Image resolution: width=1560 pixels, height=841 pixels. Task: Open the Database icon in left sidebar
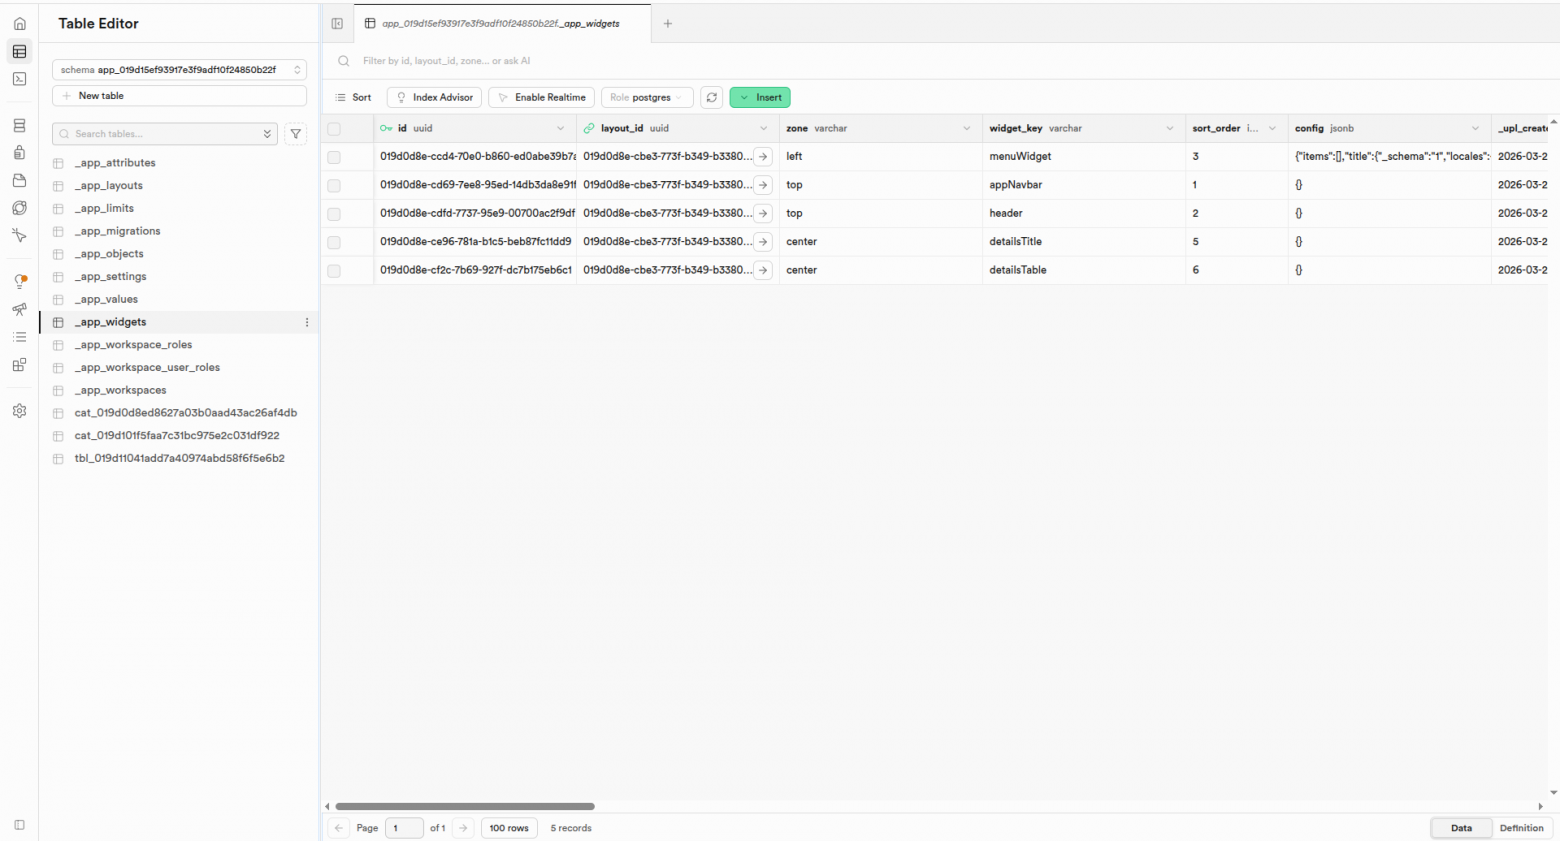[x=19, y=126]
